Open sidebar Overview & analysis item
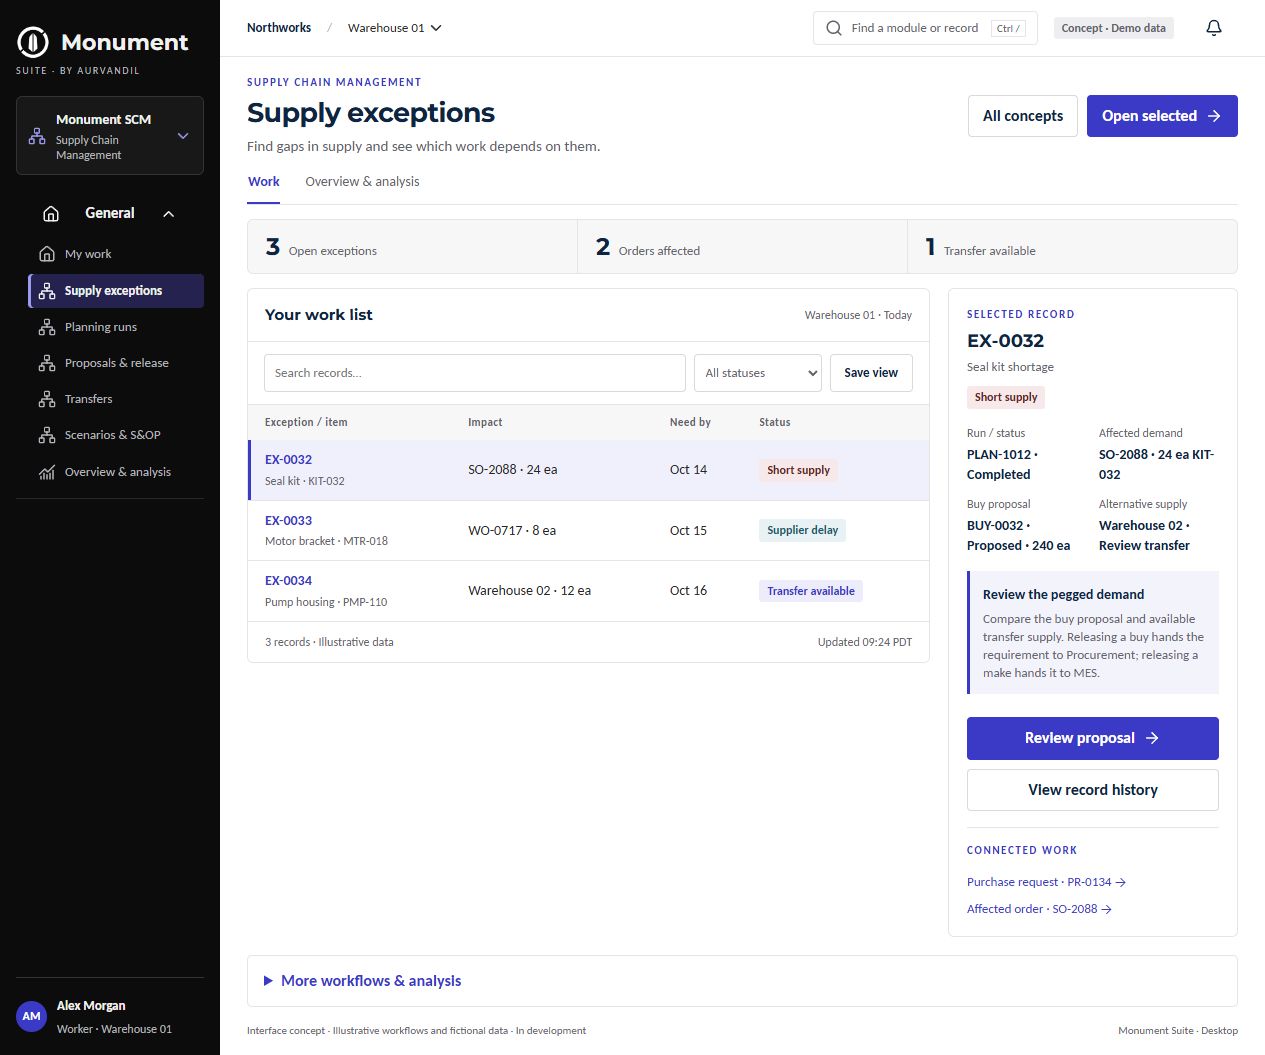Viewport: 1265px width, 1055px height. point(116,472)
